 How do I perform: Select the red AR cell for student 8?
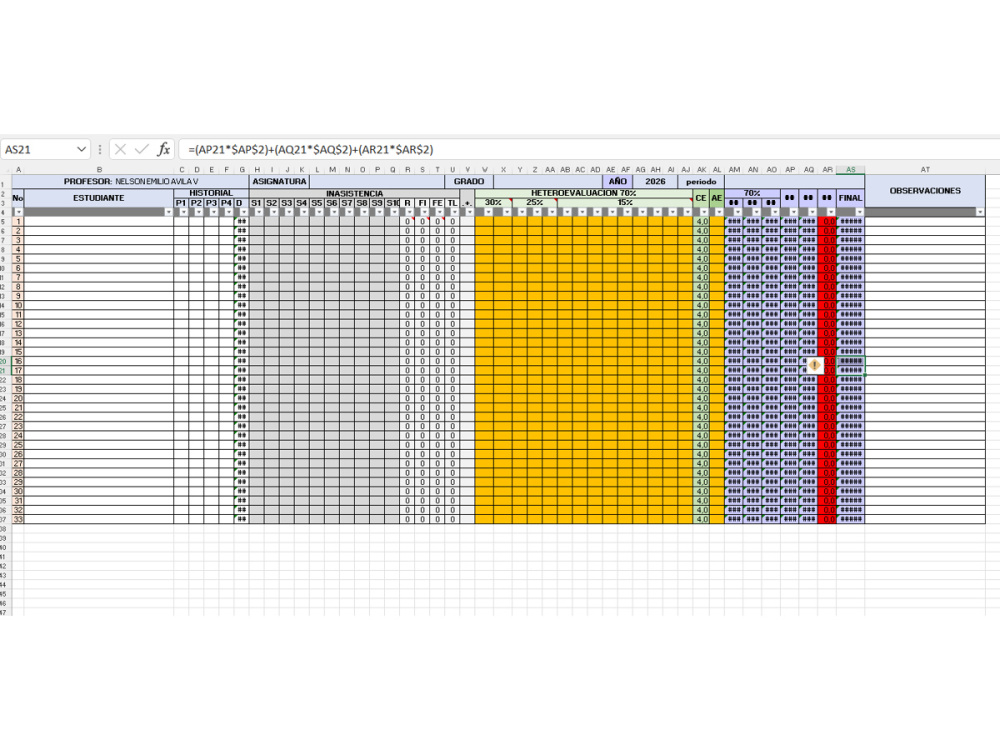click(827, 286)
